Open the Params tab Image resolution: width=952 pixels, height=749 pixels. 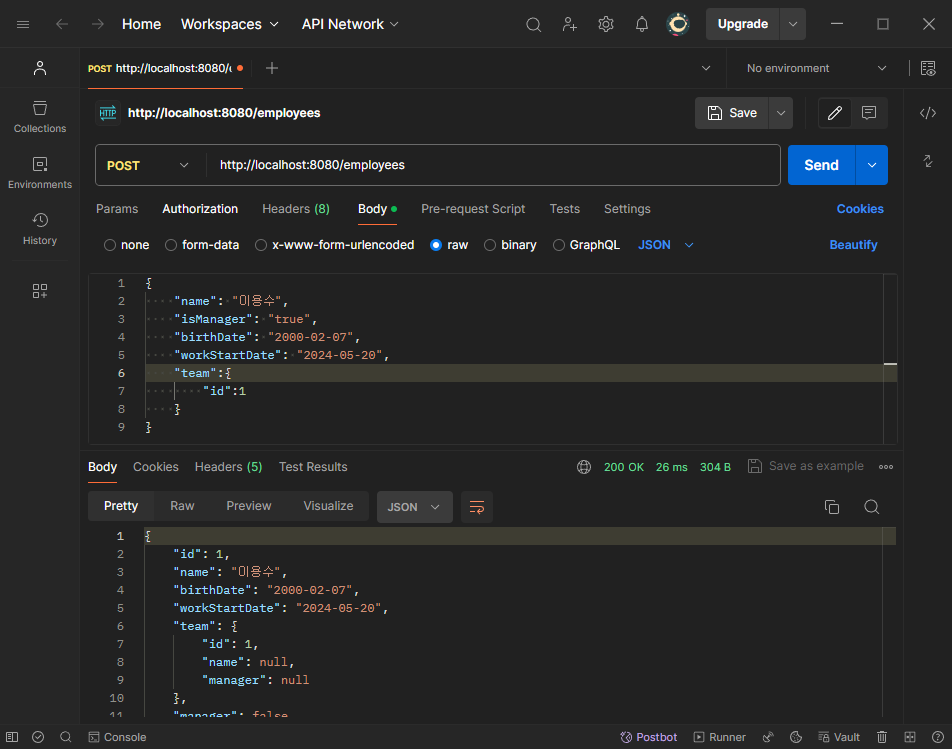coord(117,209)
